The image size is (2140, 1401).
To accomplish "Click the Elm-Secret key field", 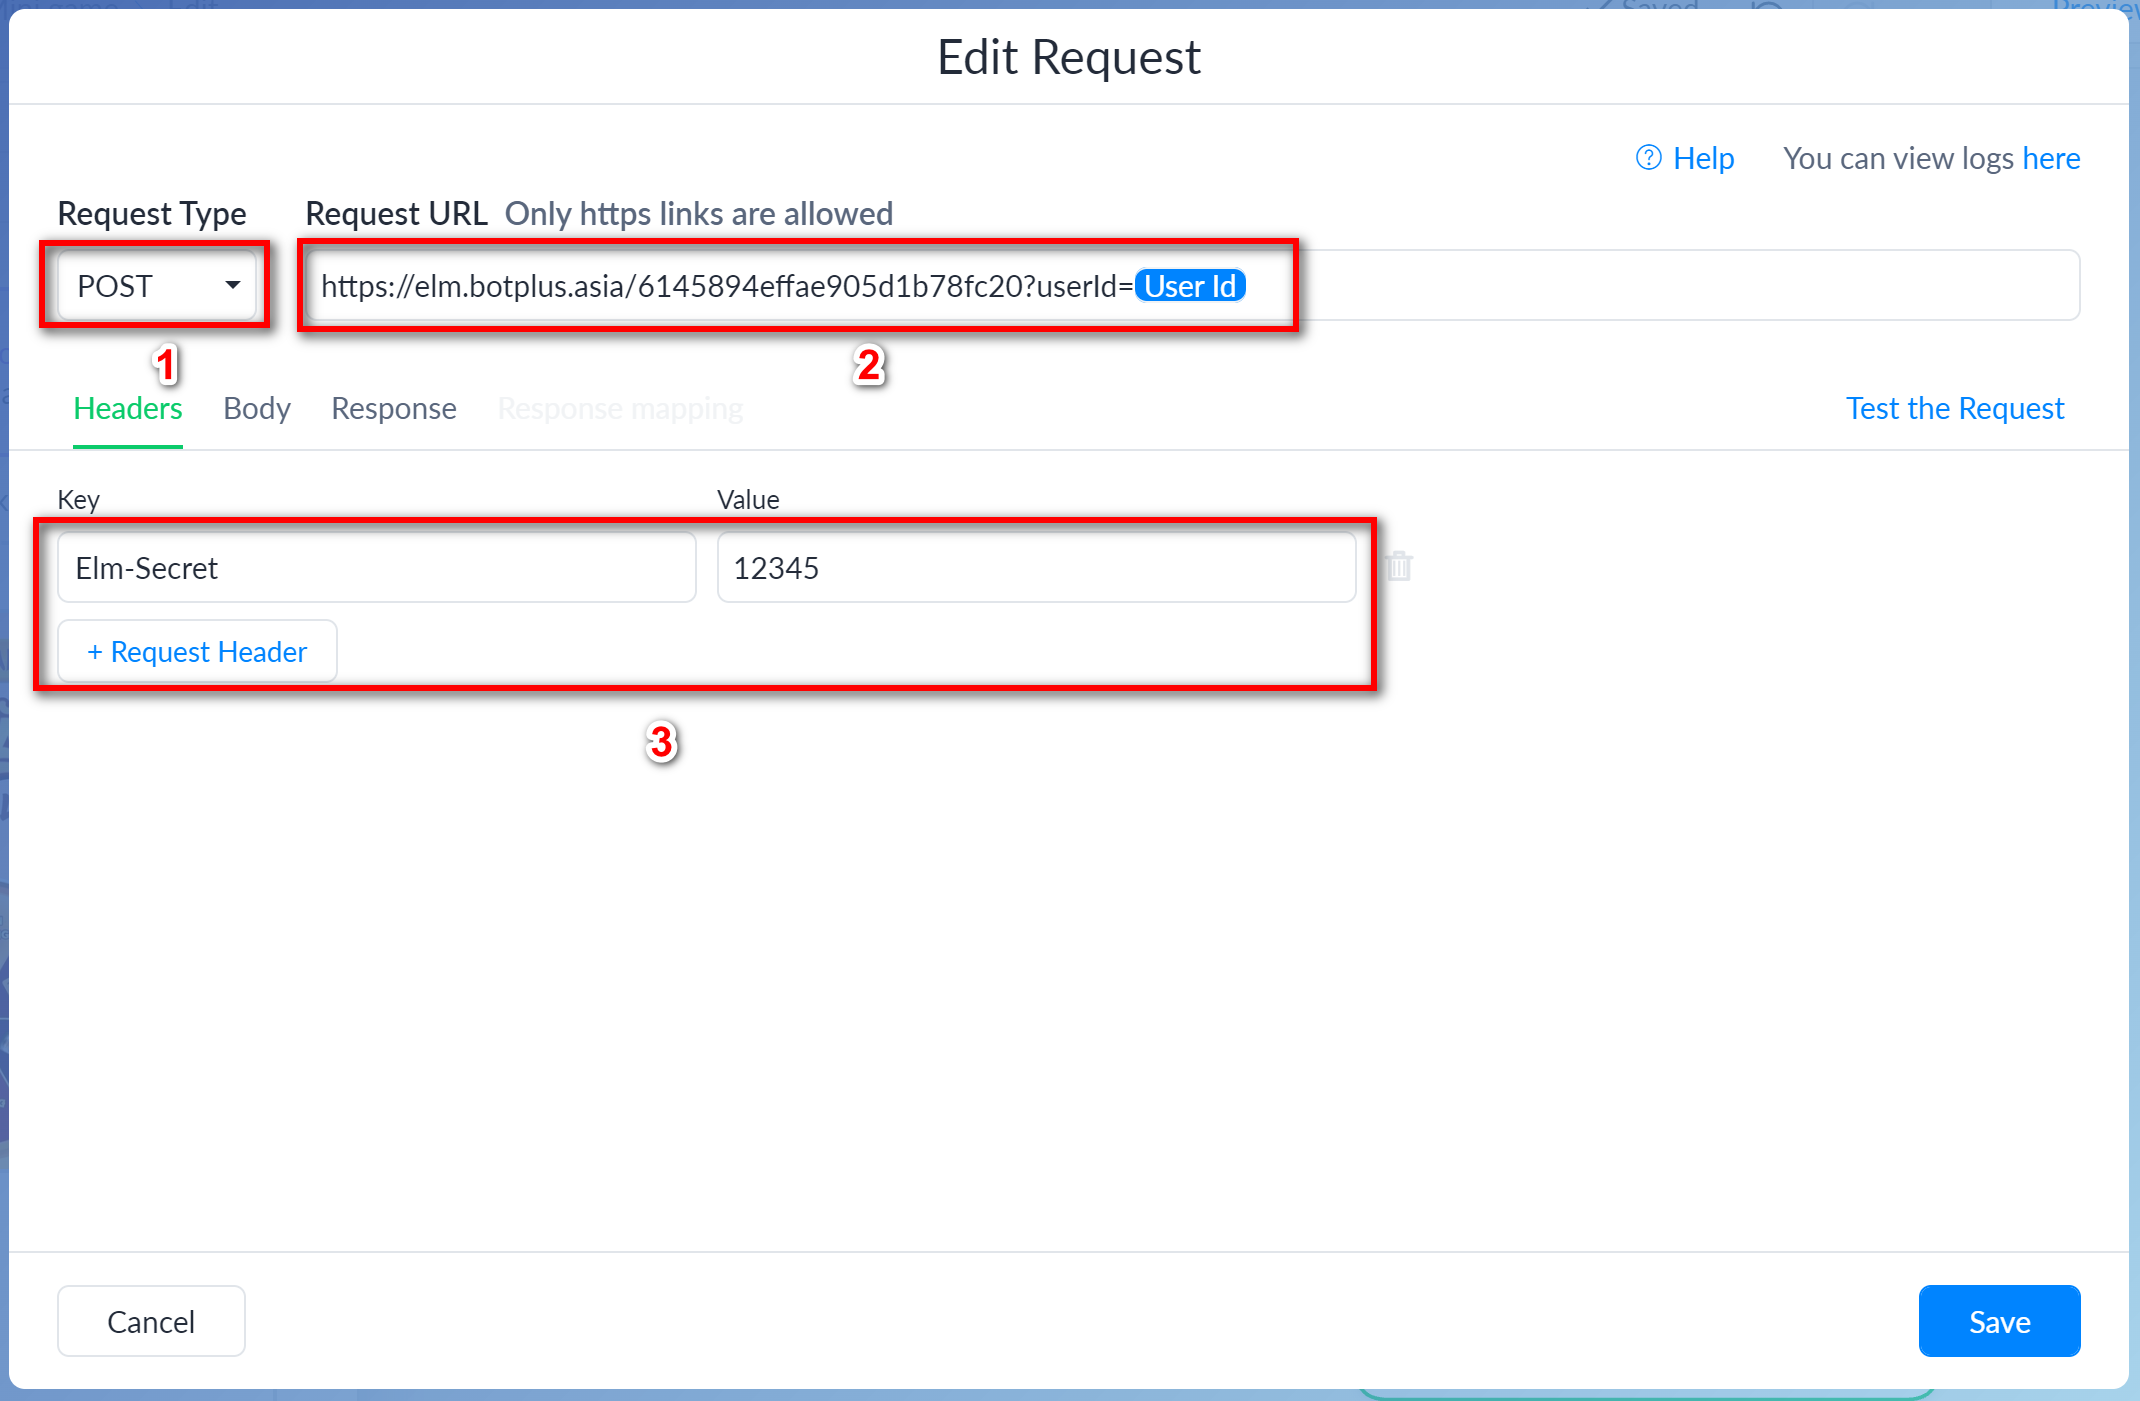I will pos(376,568).
